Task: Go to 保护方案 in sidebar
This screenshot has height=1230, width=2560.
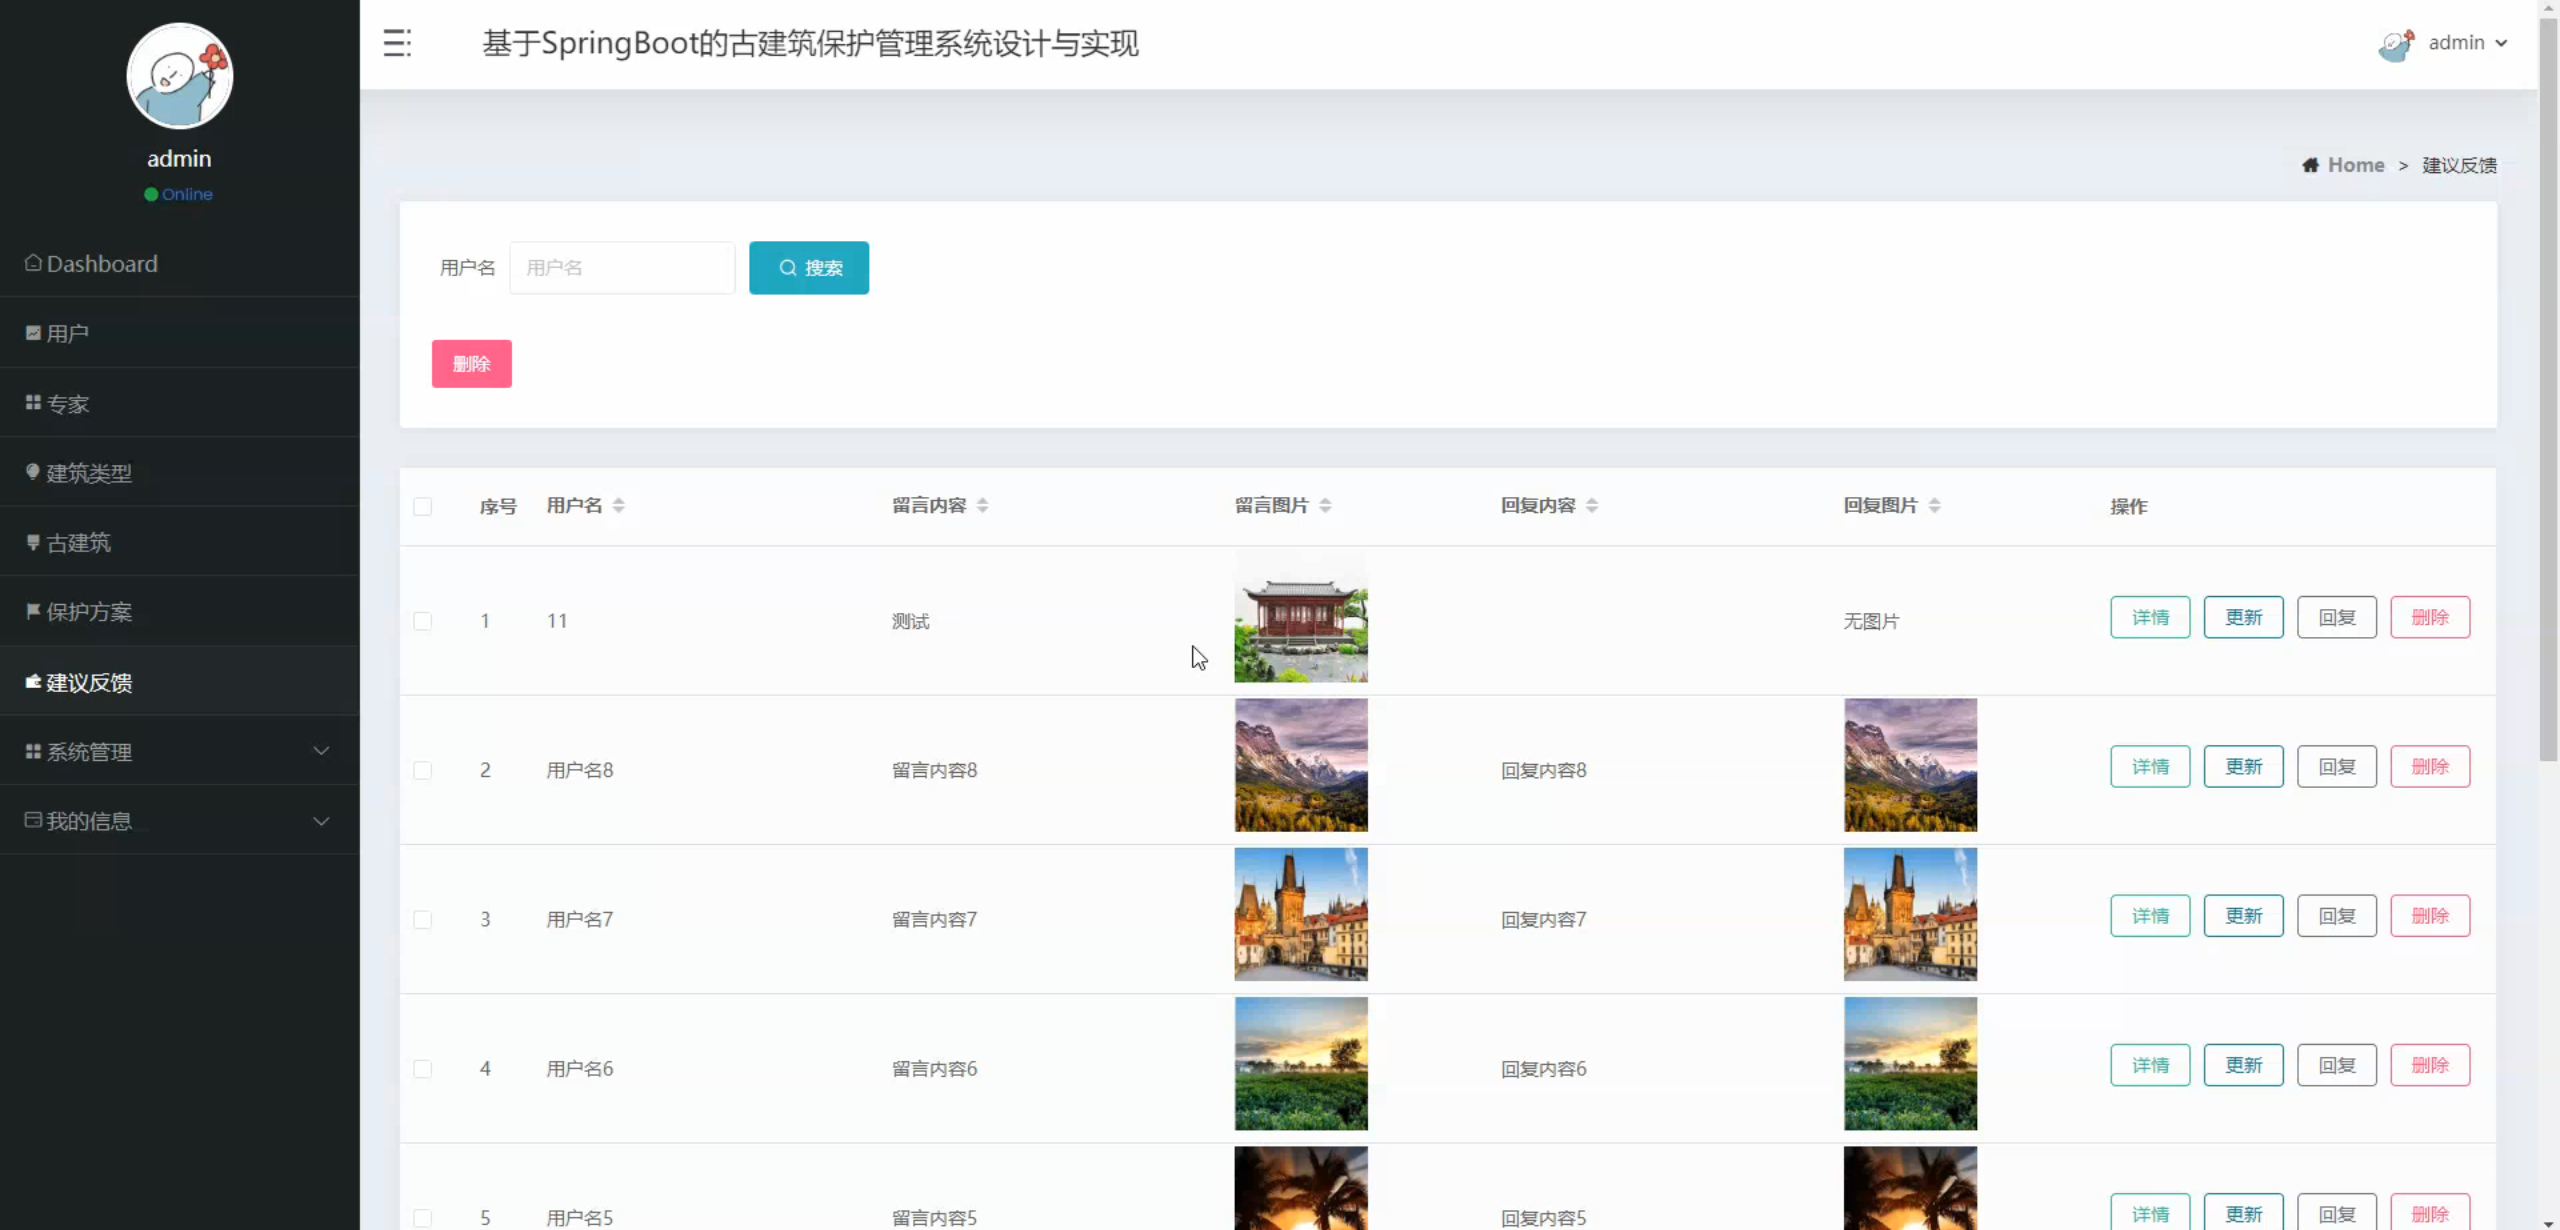Action: coord(89,612)
